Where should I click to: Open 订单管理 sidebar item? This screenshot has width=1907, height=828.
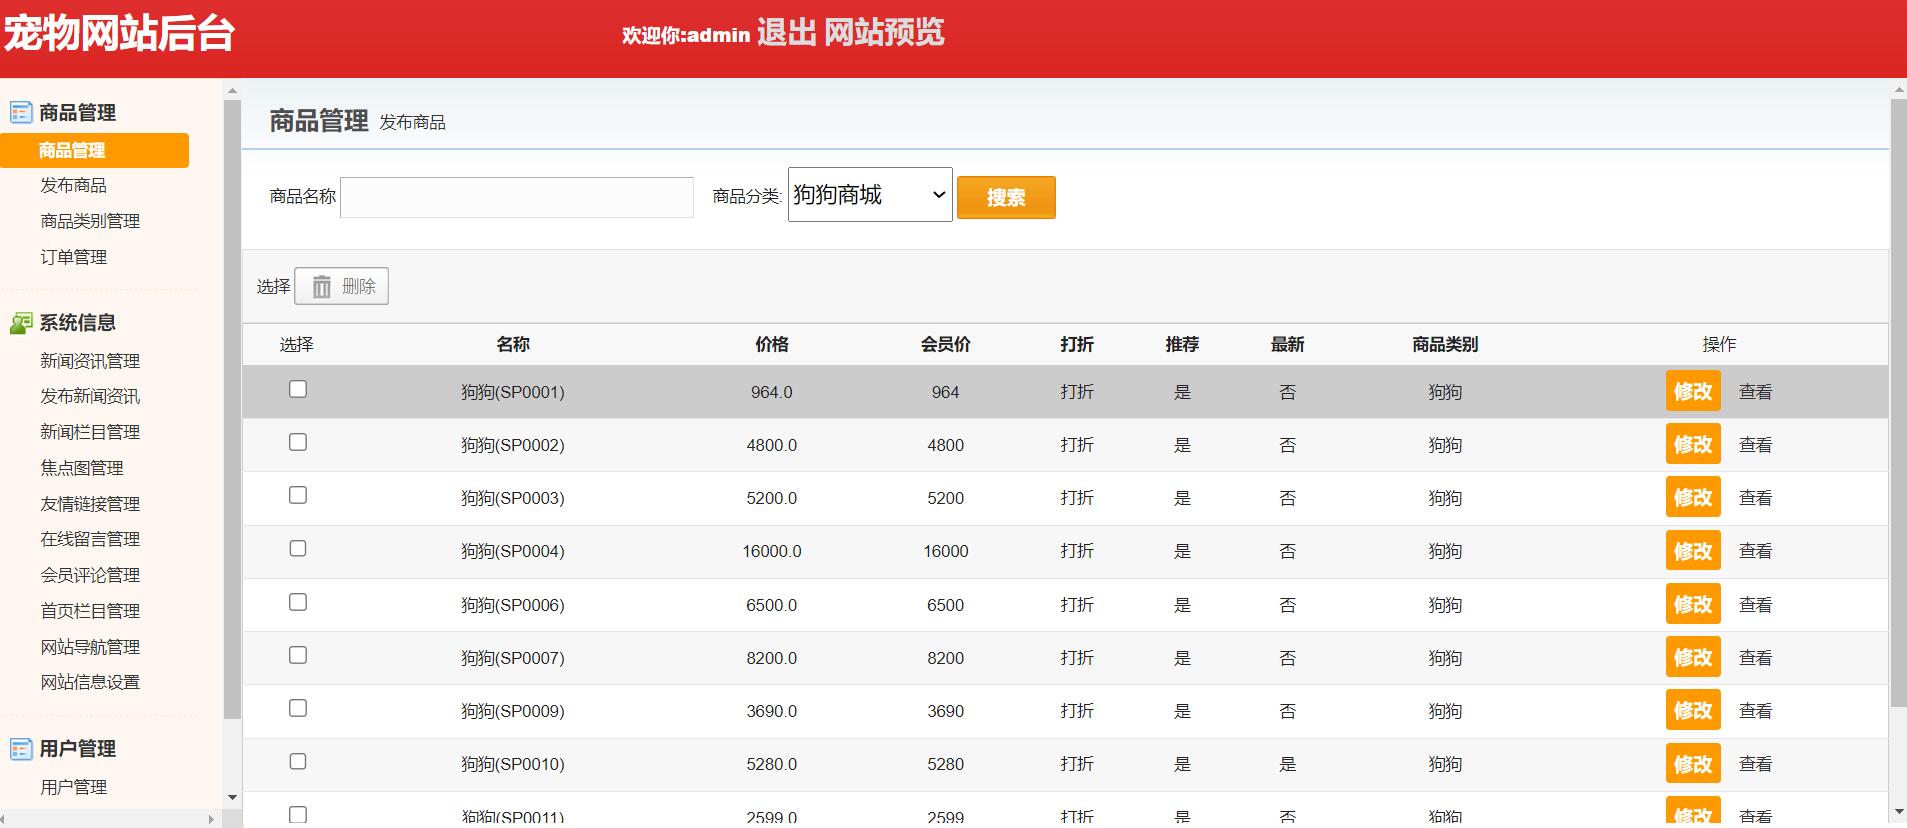73,257
